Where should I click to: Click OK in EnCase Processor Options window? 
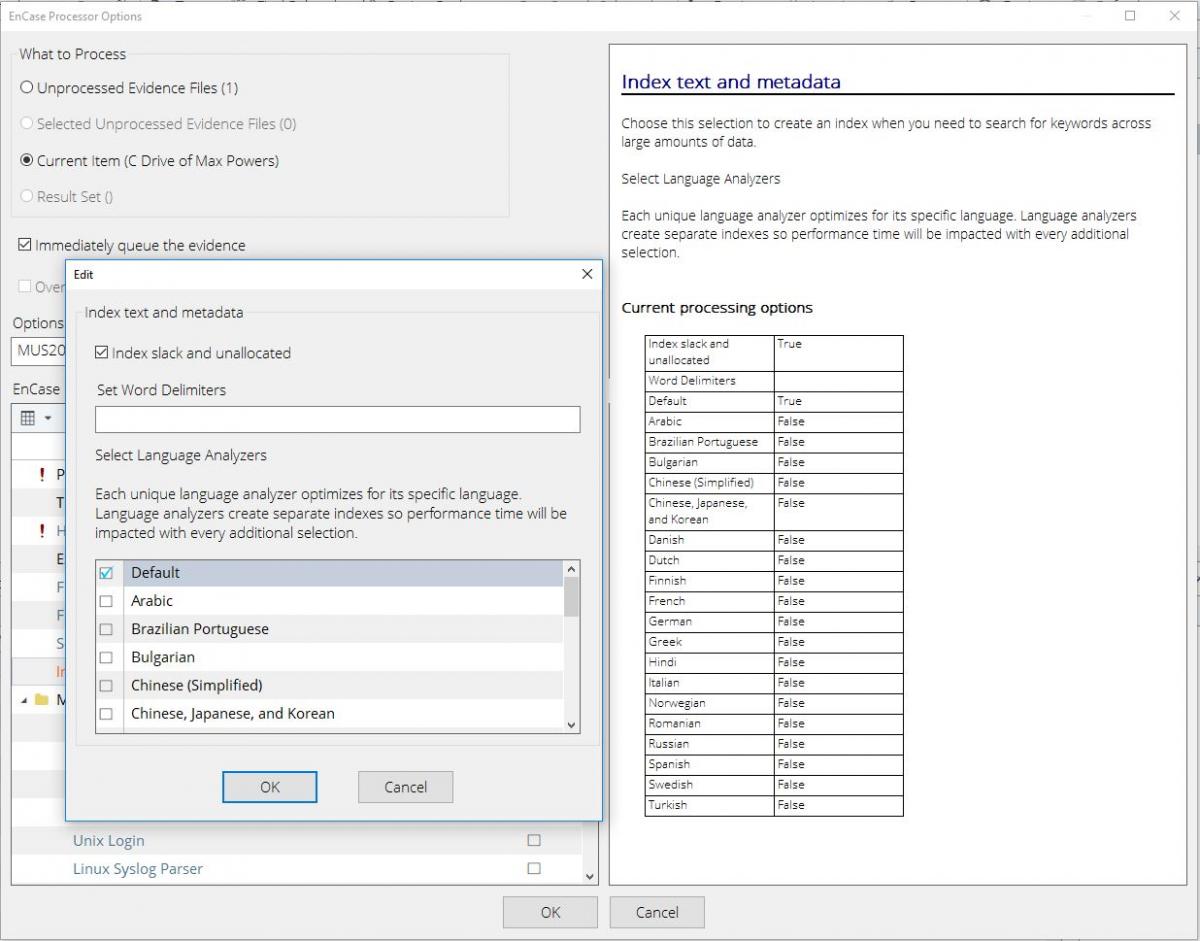pyautogui.click(x=550, y=912)
